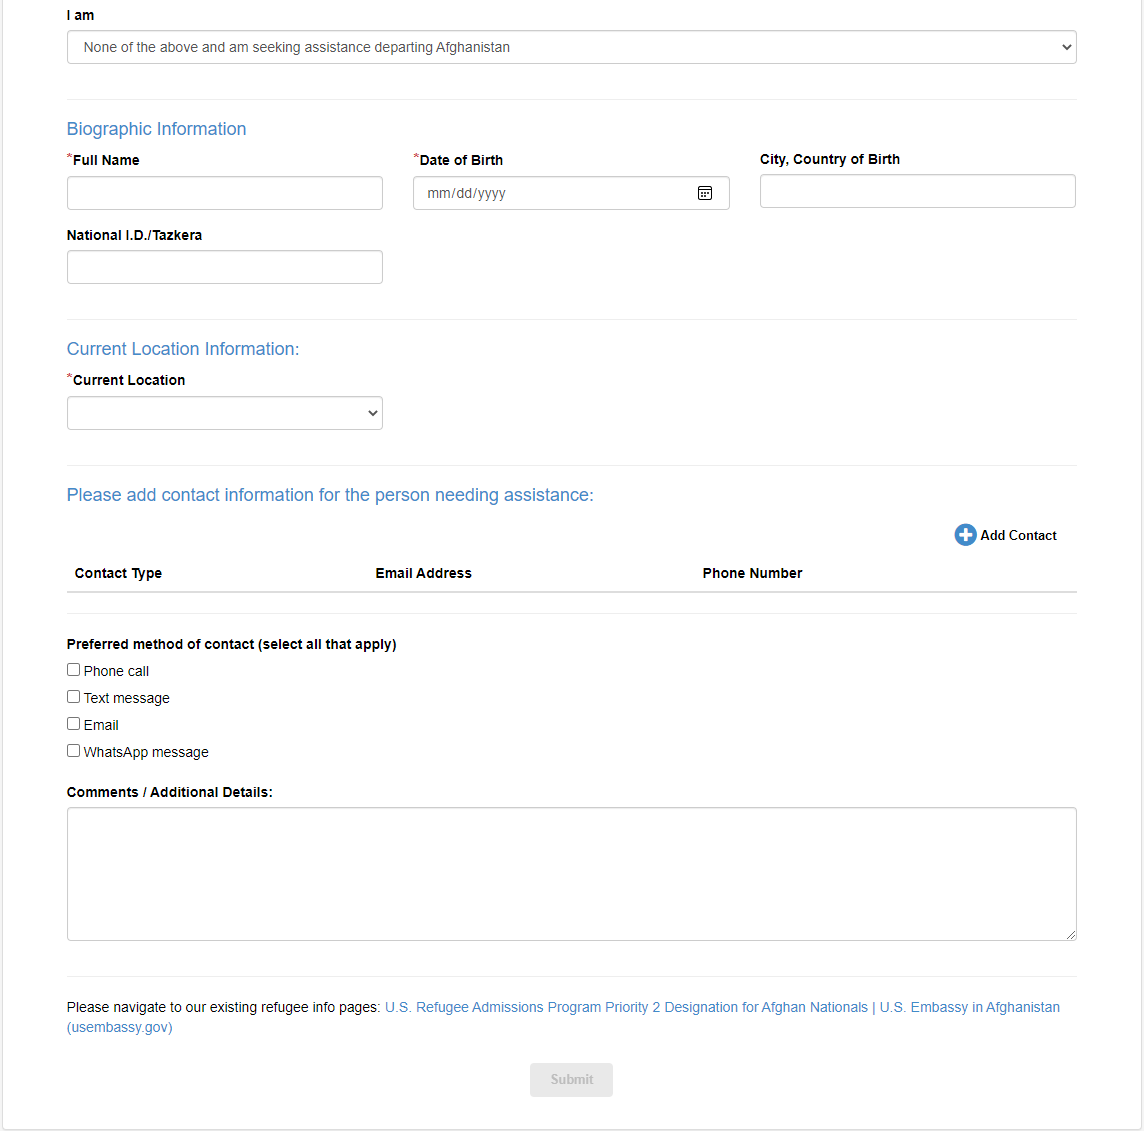Expand the Current Location dropdown

click(x=224, y=413)
